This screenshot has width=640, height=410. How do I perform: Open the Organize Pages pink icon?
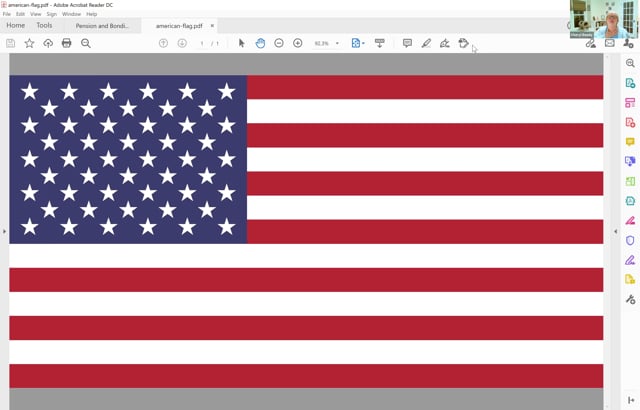pyautogui.click(x=630, y=103)
